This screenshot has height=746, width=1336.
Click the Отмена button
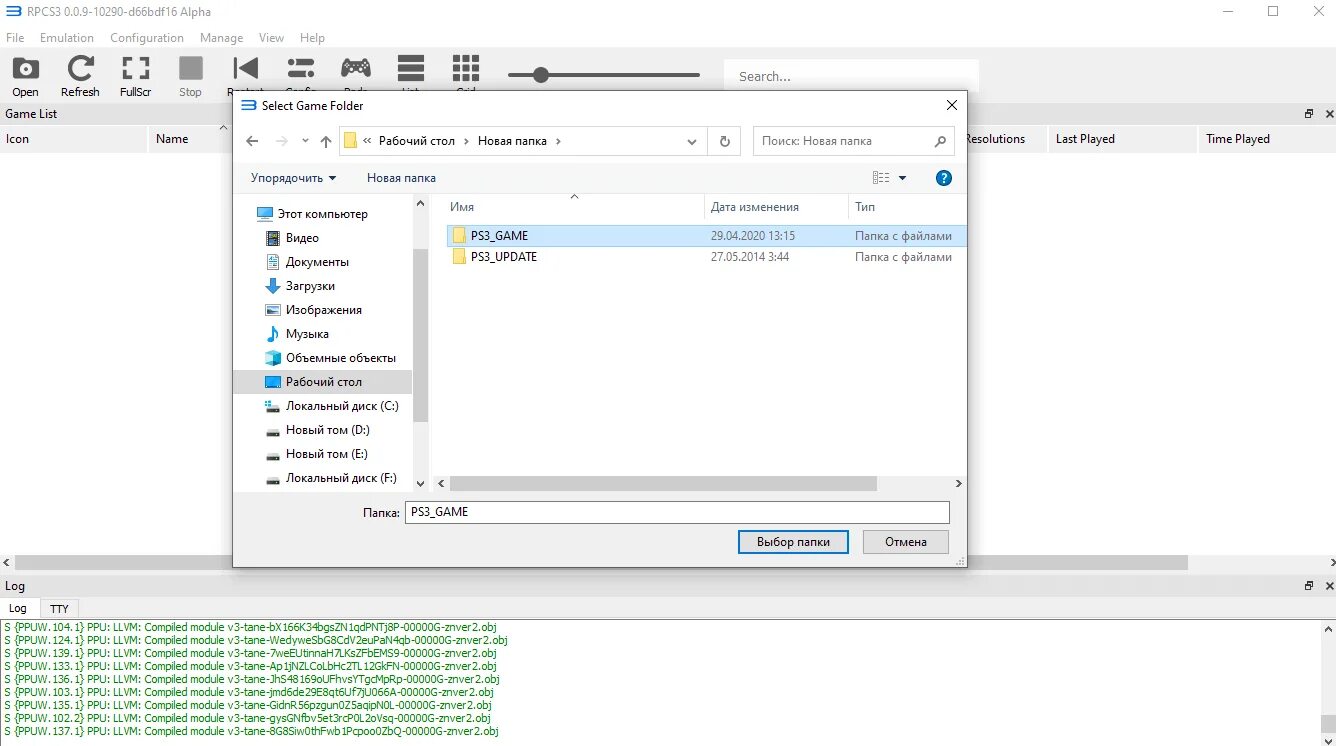906,542
